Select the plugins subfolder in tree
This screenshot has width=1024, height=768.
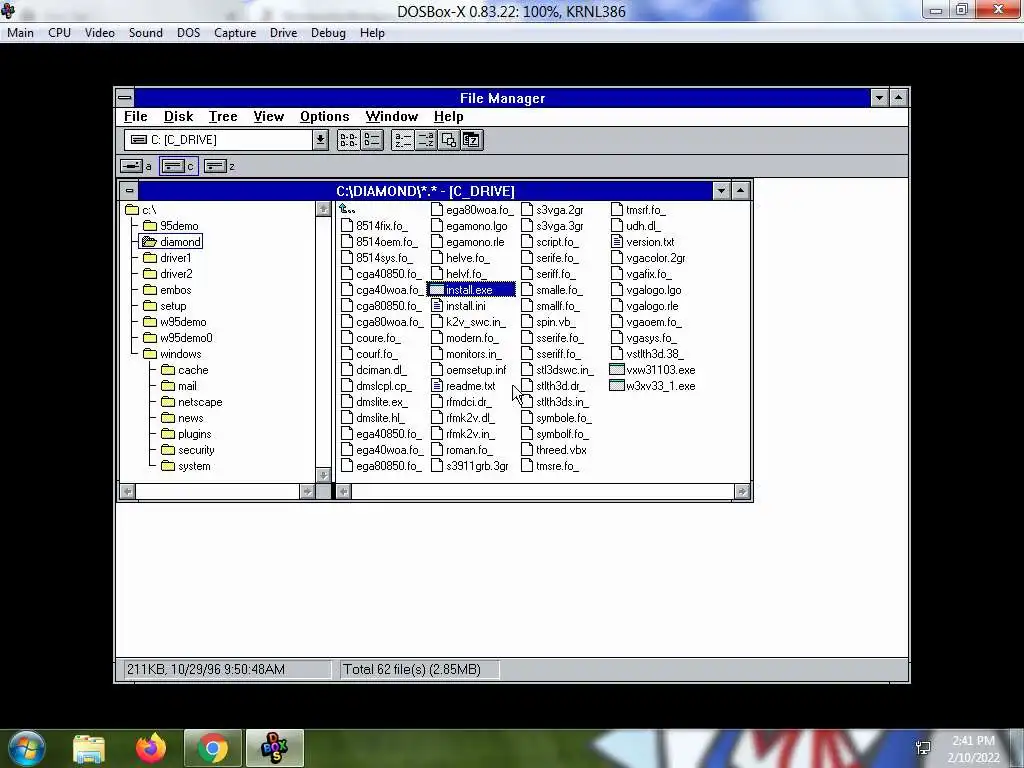(x=186, y=434)
